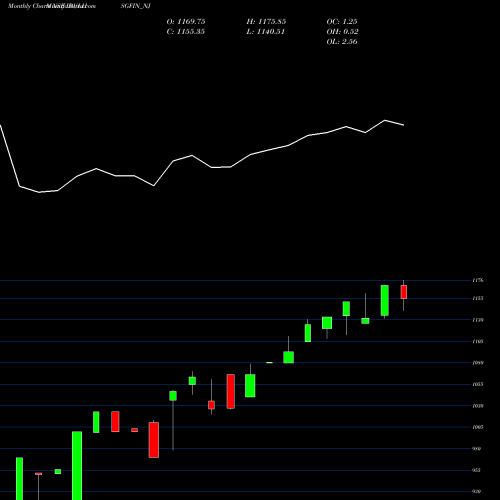Click the 1139 price axis label
This screenshot has width=500, height=500.
click(478, 320)
